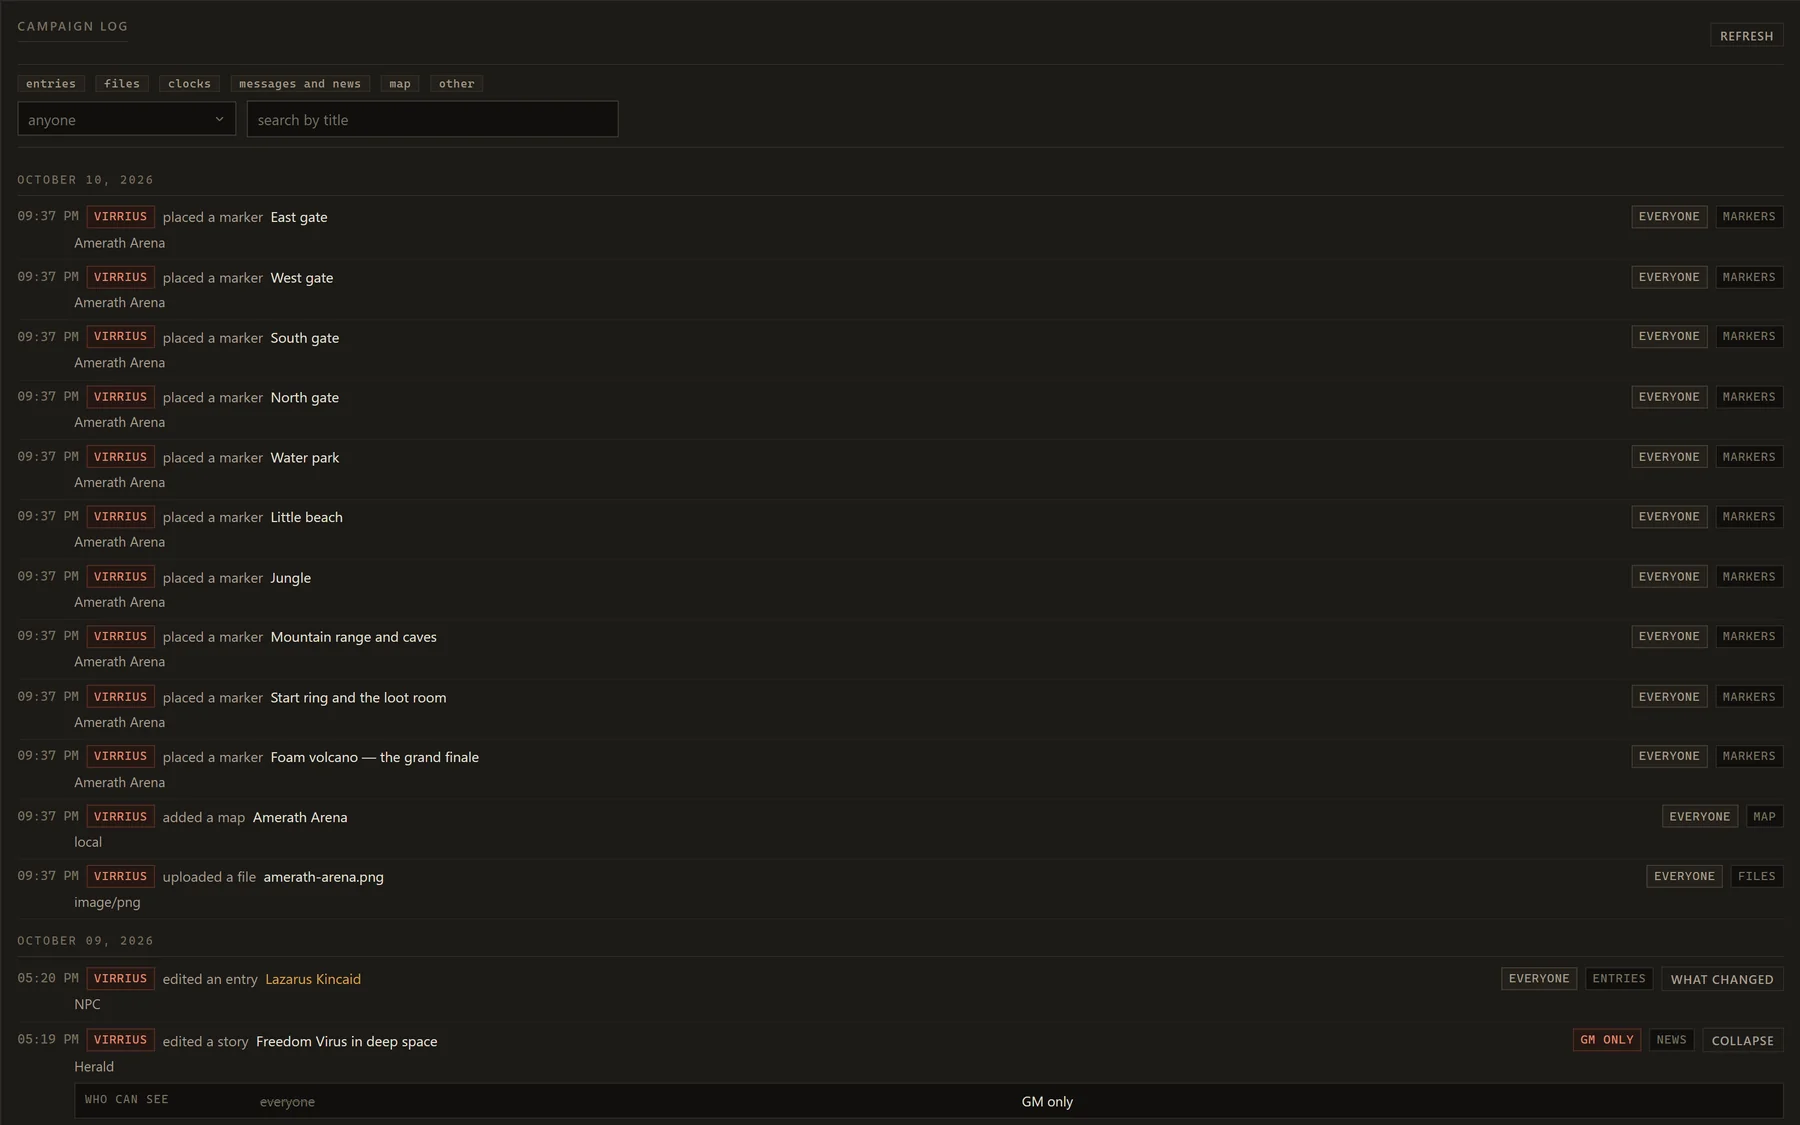This screenshot has height=1125, width=1800.
Task: Select the North gate marker title
Action: [305, 398]
